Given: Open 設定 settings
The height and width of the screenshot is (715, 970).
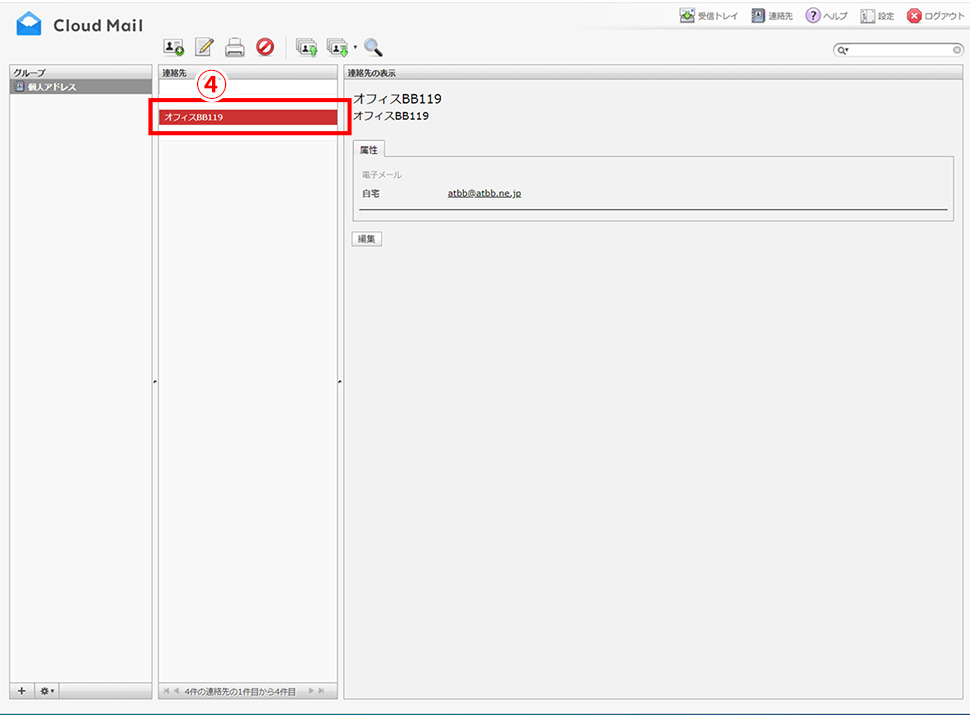Looking at the screenshot, I should [877, 16].
